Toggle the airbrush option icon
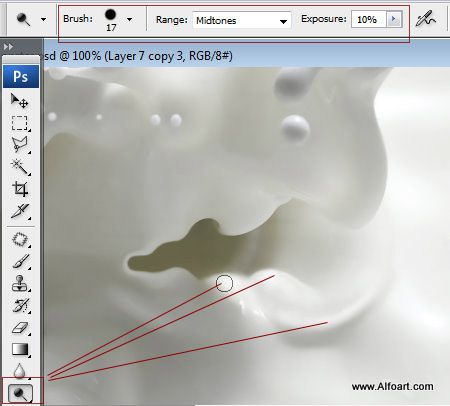450x406 pixels. coord(425,19)
